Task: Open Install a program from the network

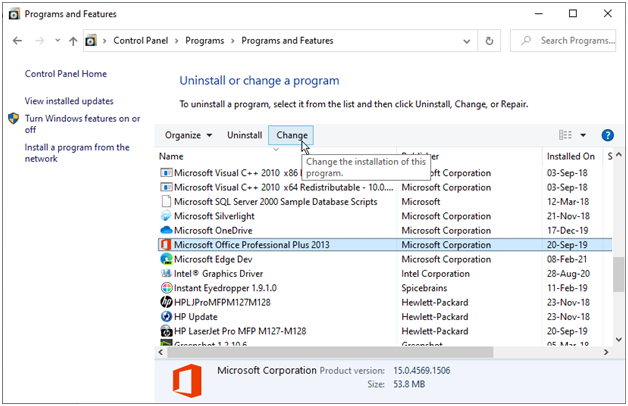Action: pyautogui.click(x=77, y=153)
